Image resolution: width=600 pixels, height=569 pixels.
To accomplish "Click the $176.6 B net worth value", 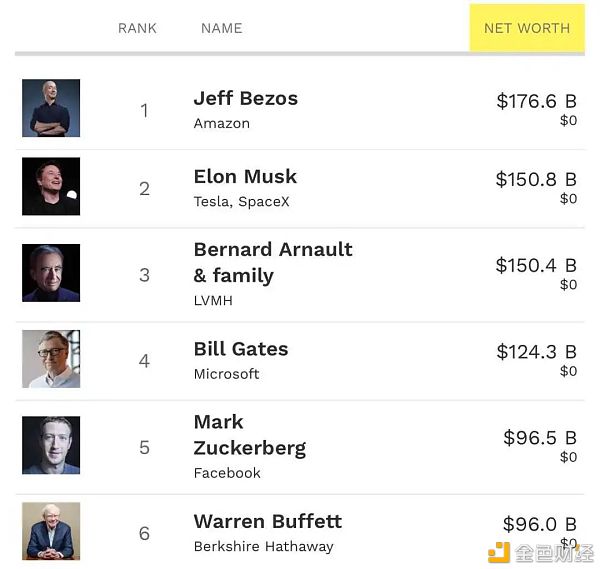I will [x=536, y=101].
